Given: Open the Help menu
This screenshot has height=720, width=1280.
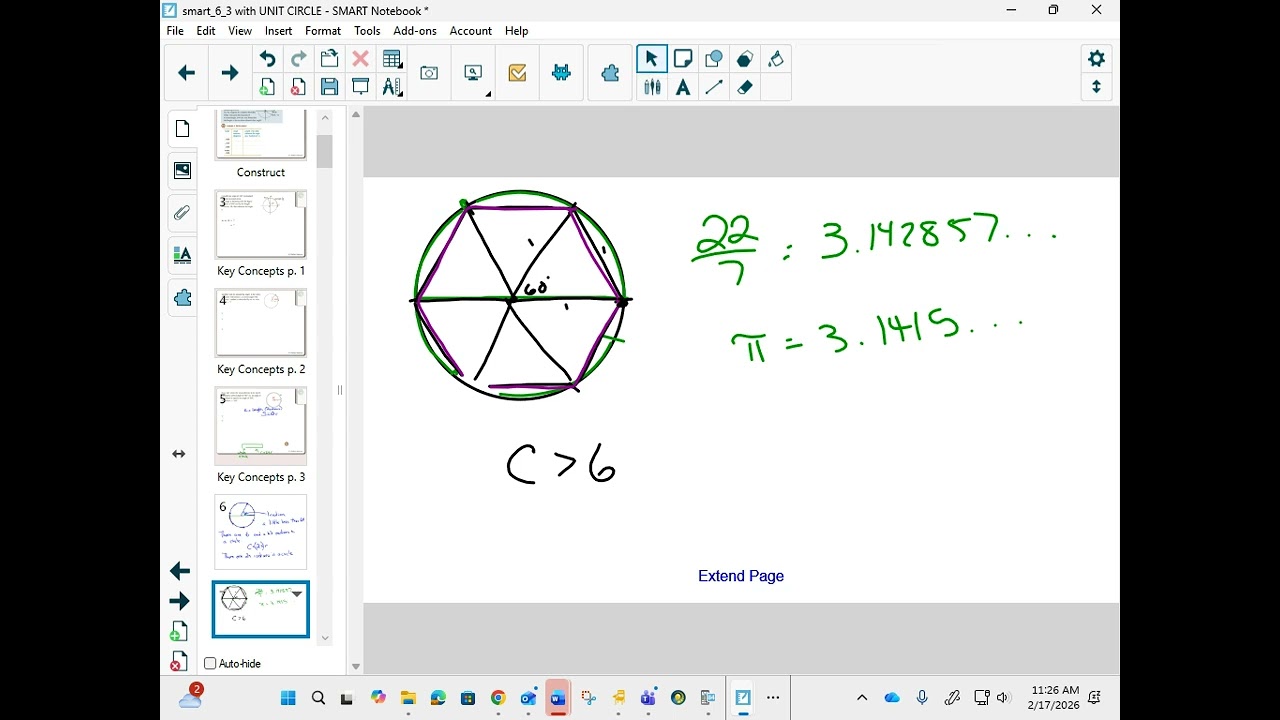Looking at the screenshot, I should tap(516, 31).
